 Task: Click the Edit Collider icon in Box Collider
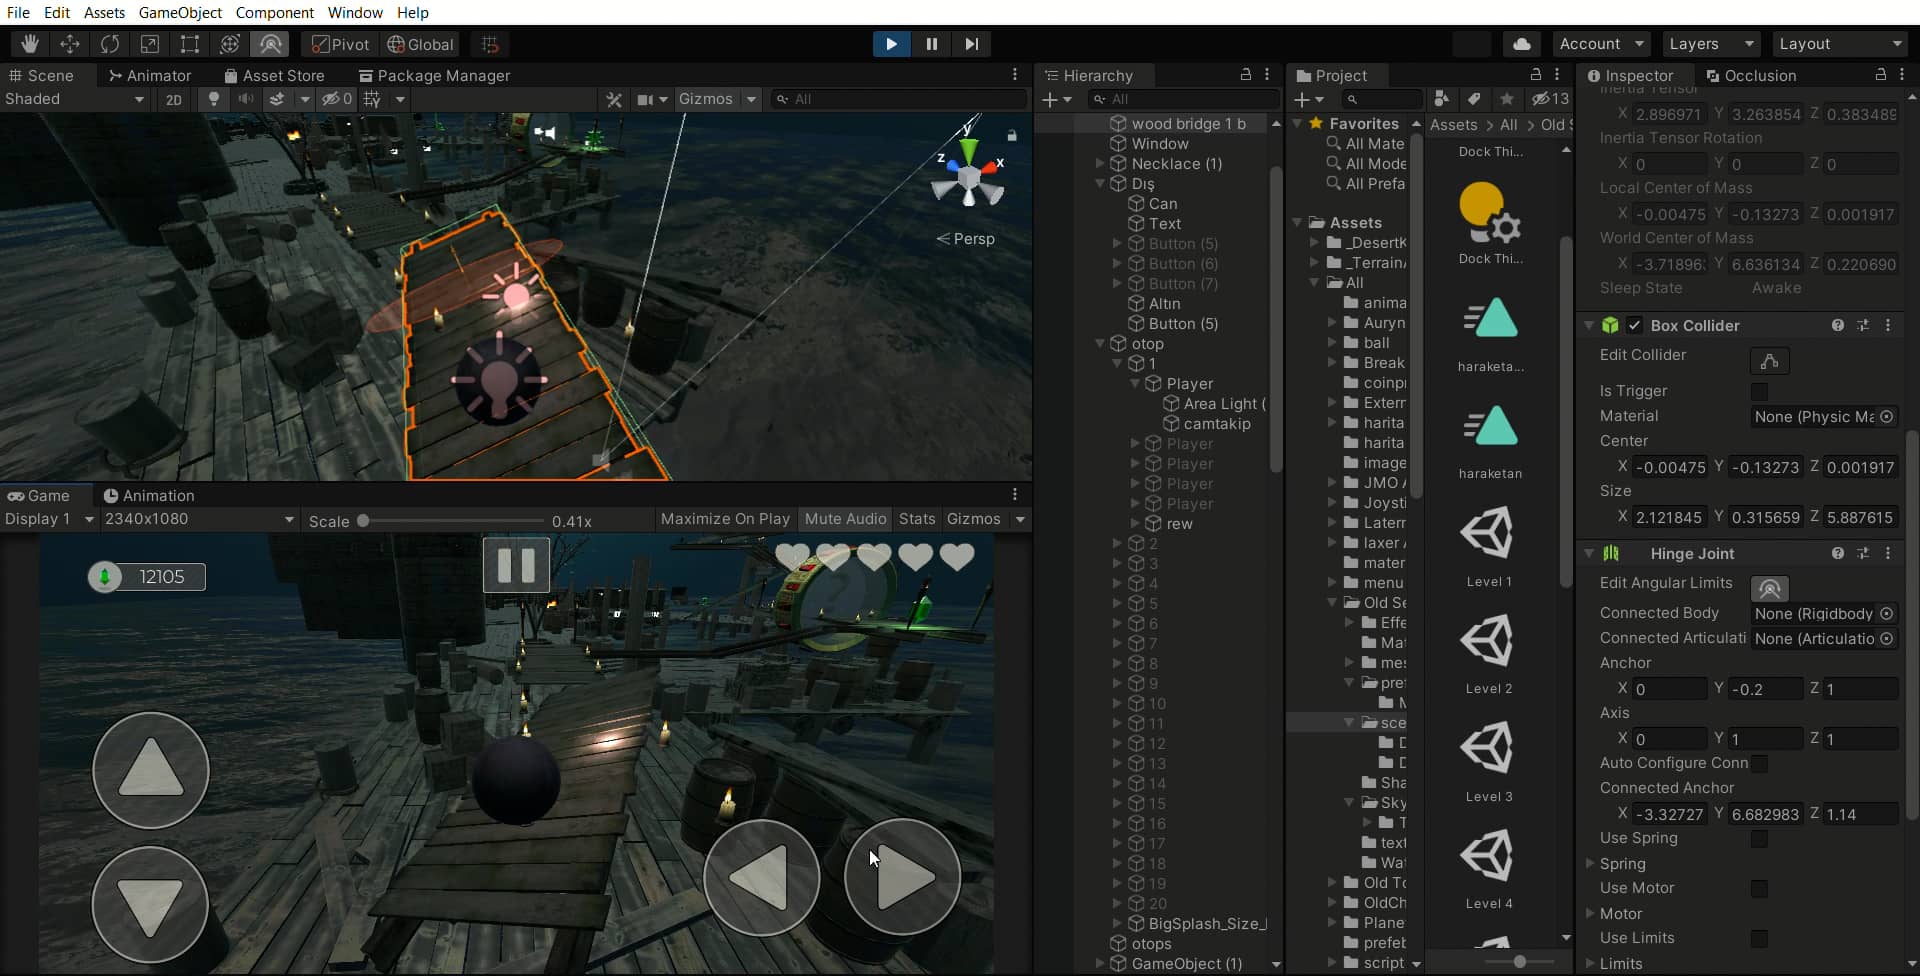pos(1768,361)
